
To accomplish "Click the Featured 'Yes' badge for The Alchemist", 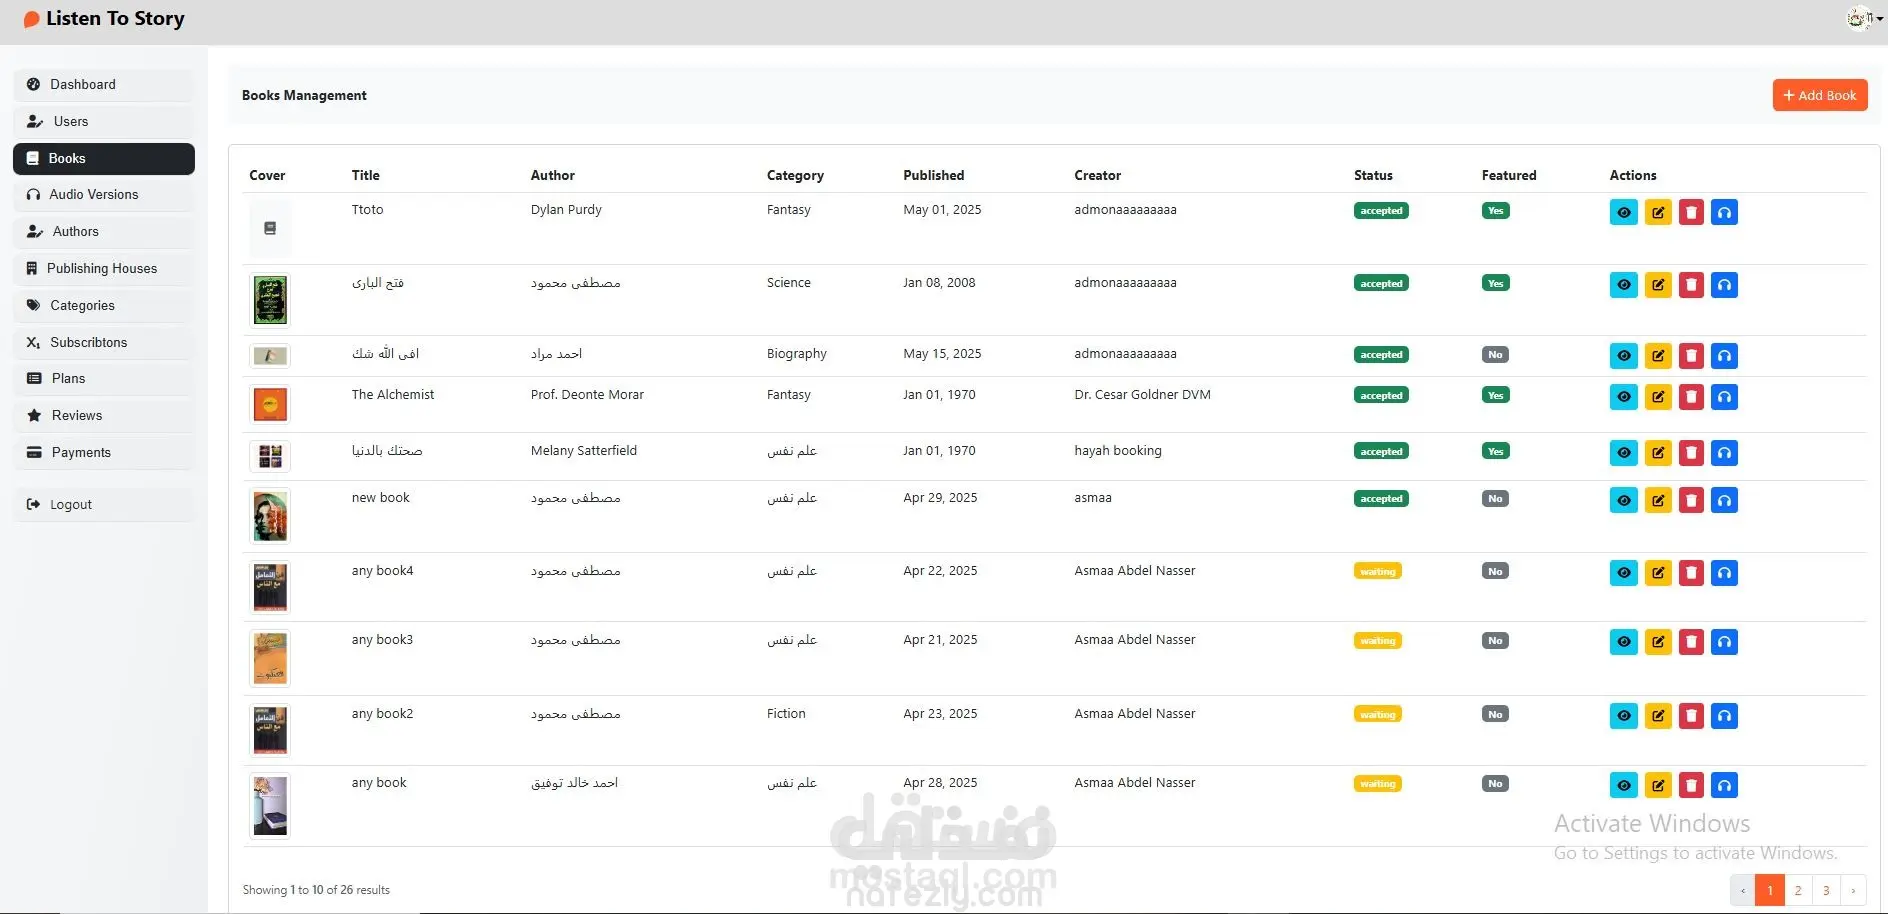I will pyautogui.click(x=1495, y=396).
